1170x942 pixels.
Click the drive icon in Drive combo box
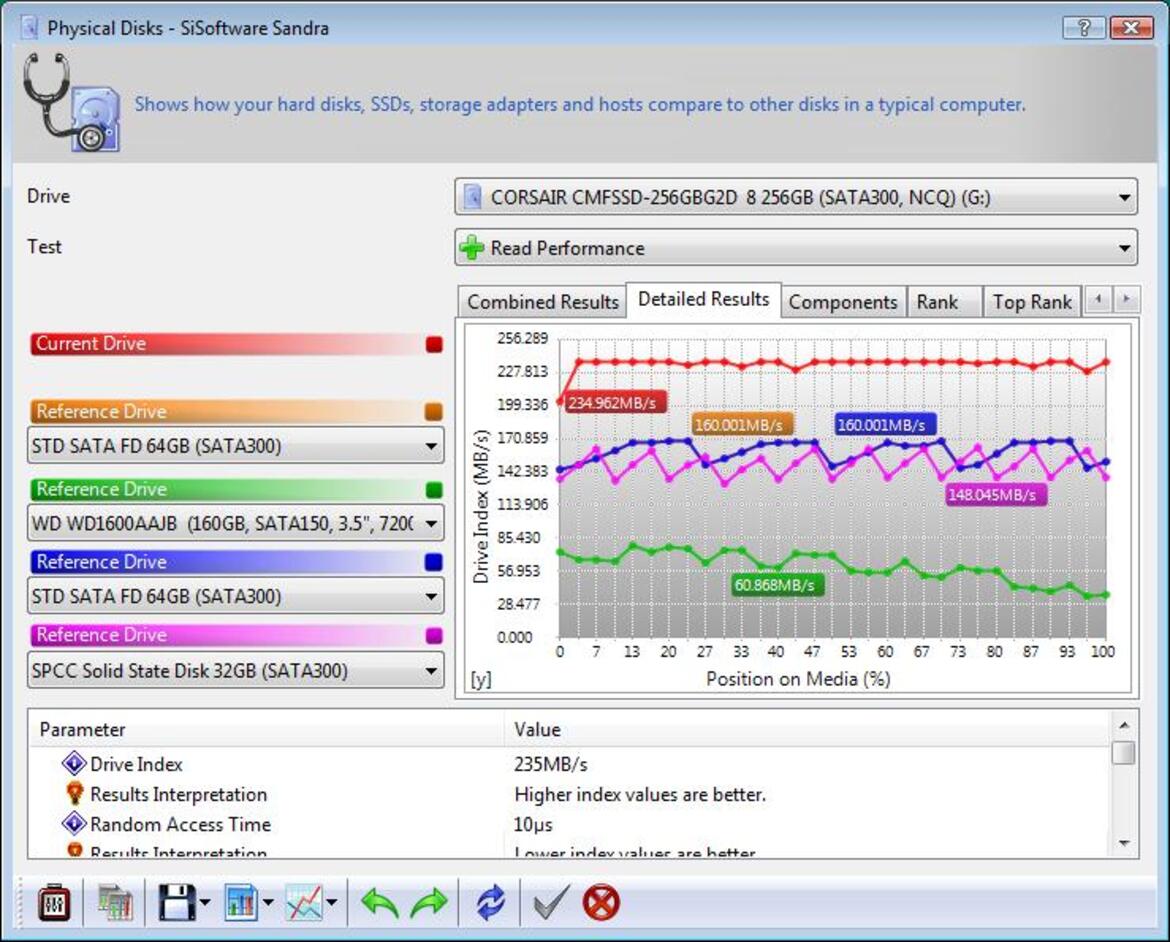[x=472, y=197]
